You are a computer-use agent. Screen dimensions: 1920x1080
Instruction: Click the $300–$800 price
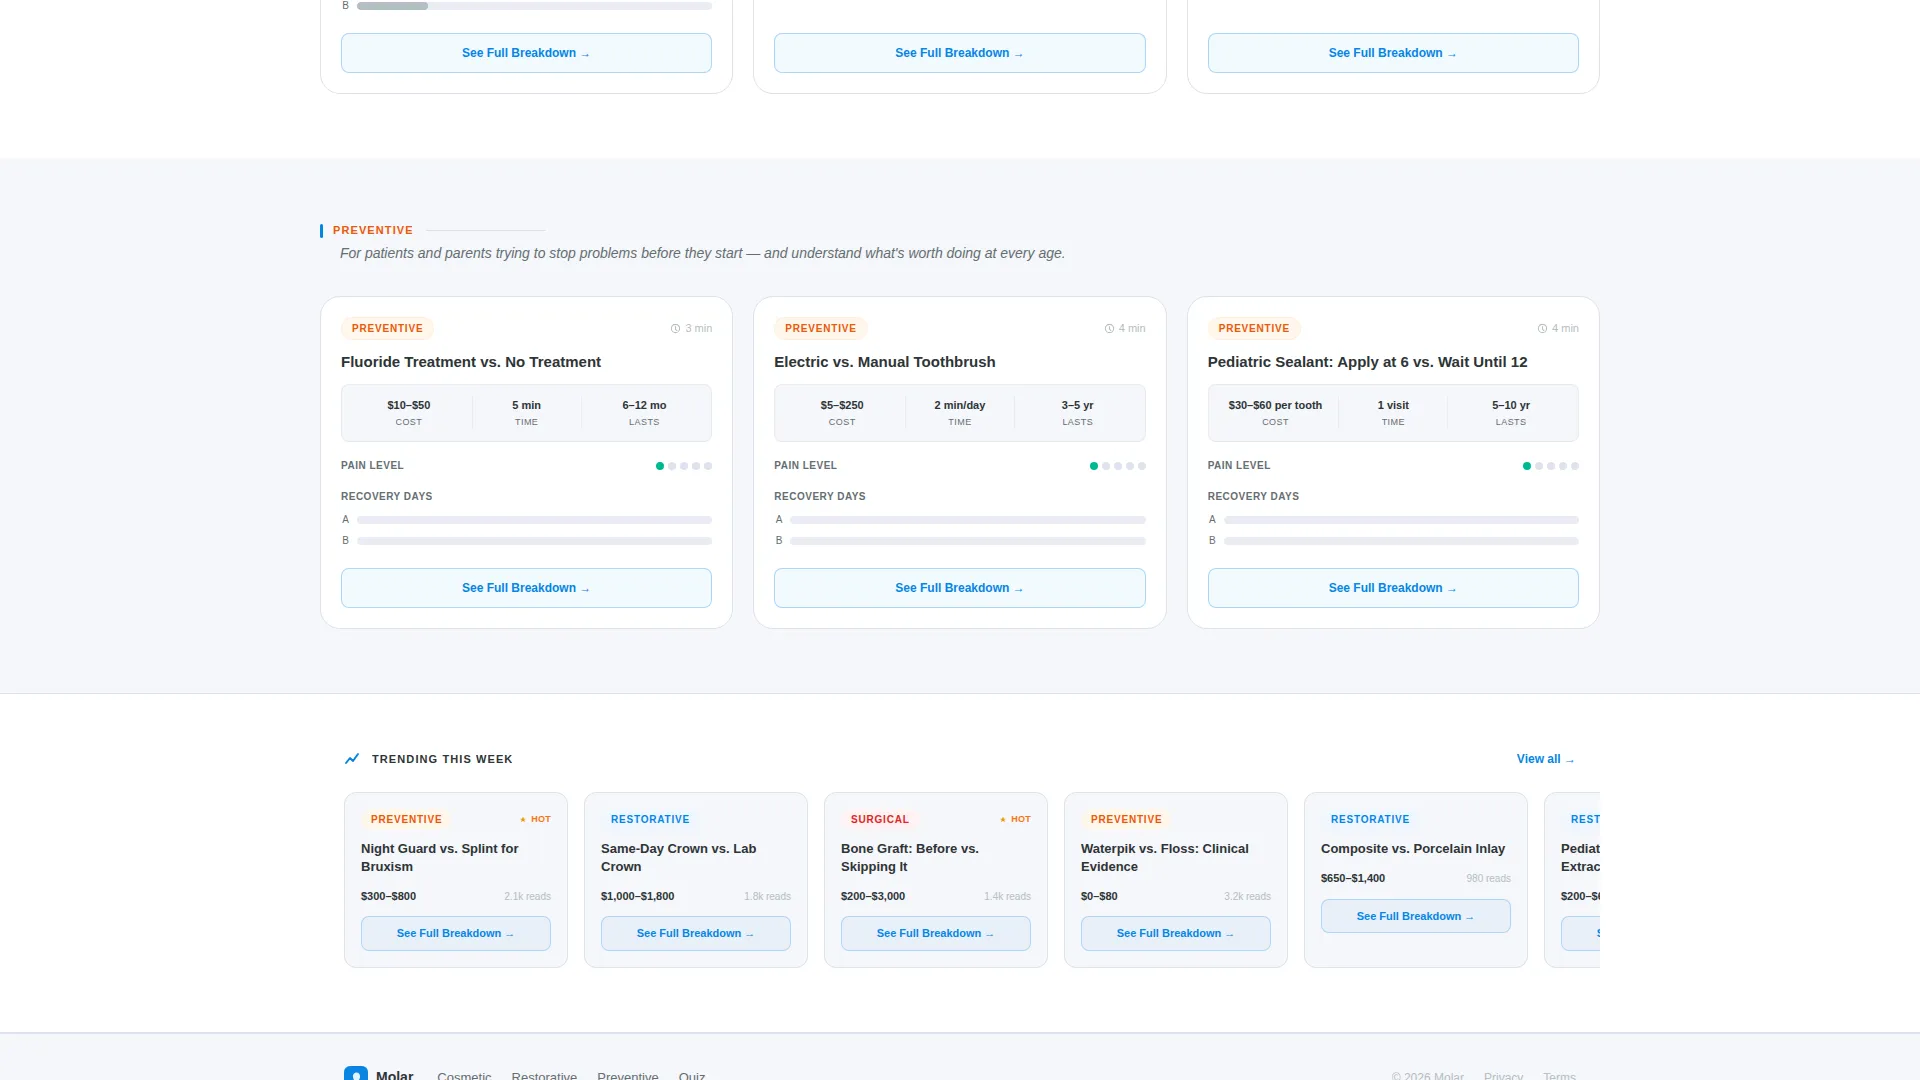pos(388,896)
